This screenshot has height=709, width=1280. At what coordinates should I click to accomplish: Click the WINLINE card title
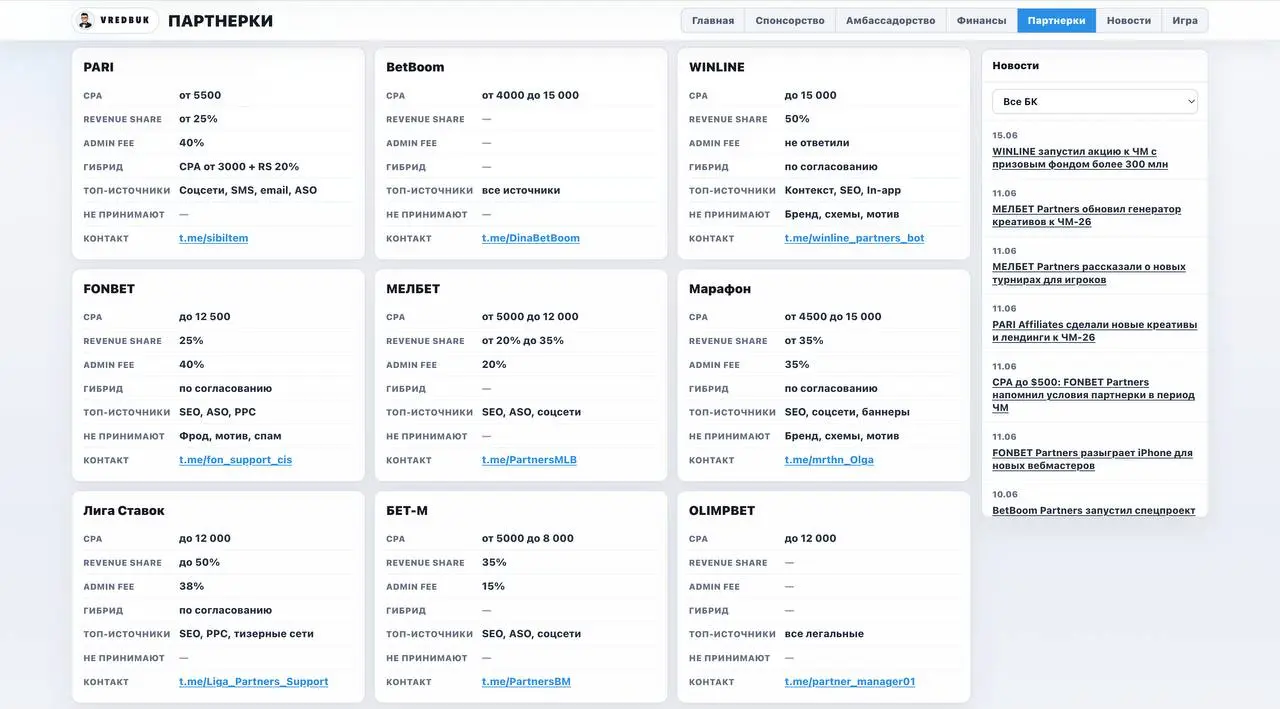[x=717, y=67]
